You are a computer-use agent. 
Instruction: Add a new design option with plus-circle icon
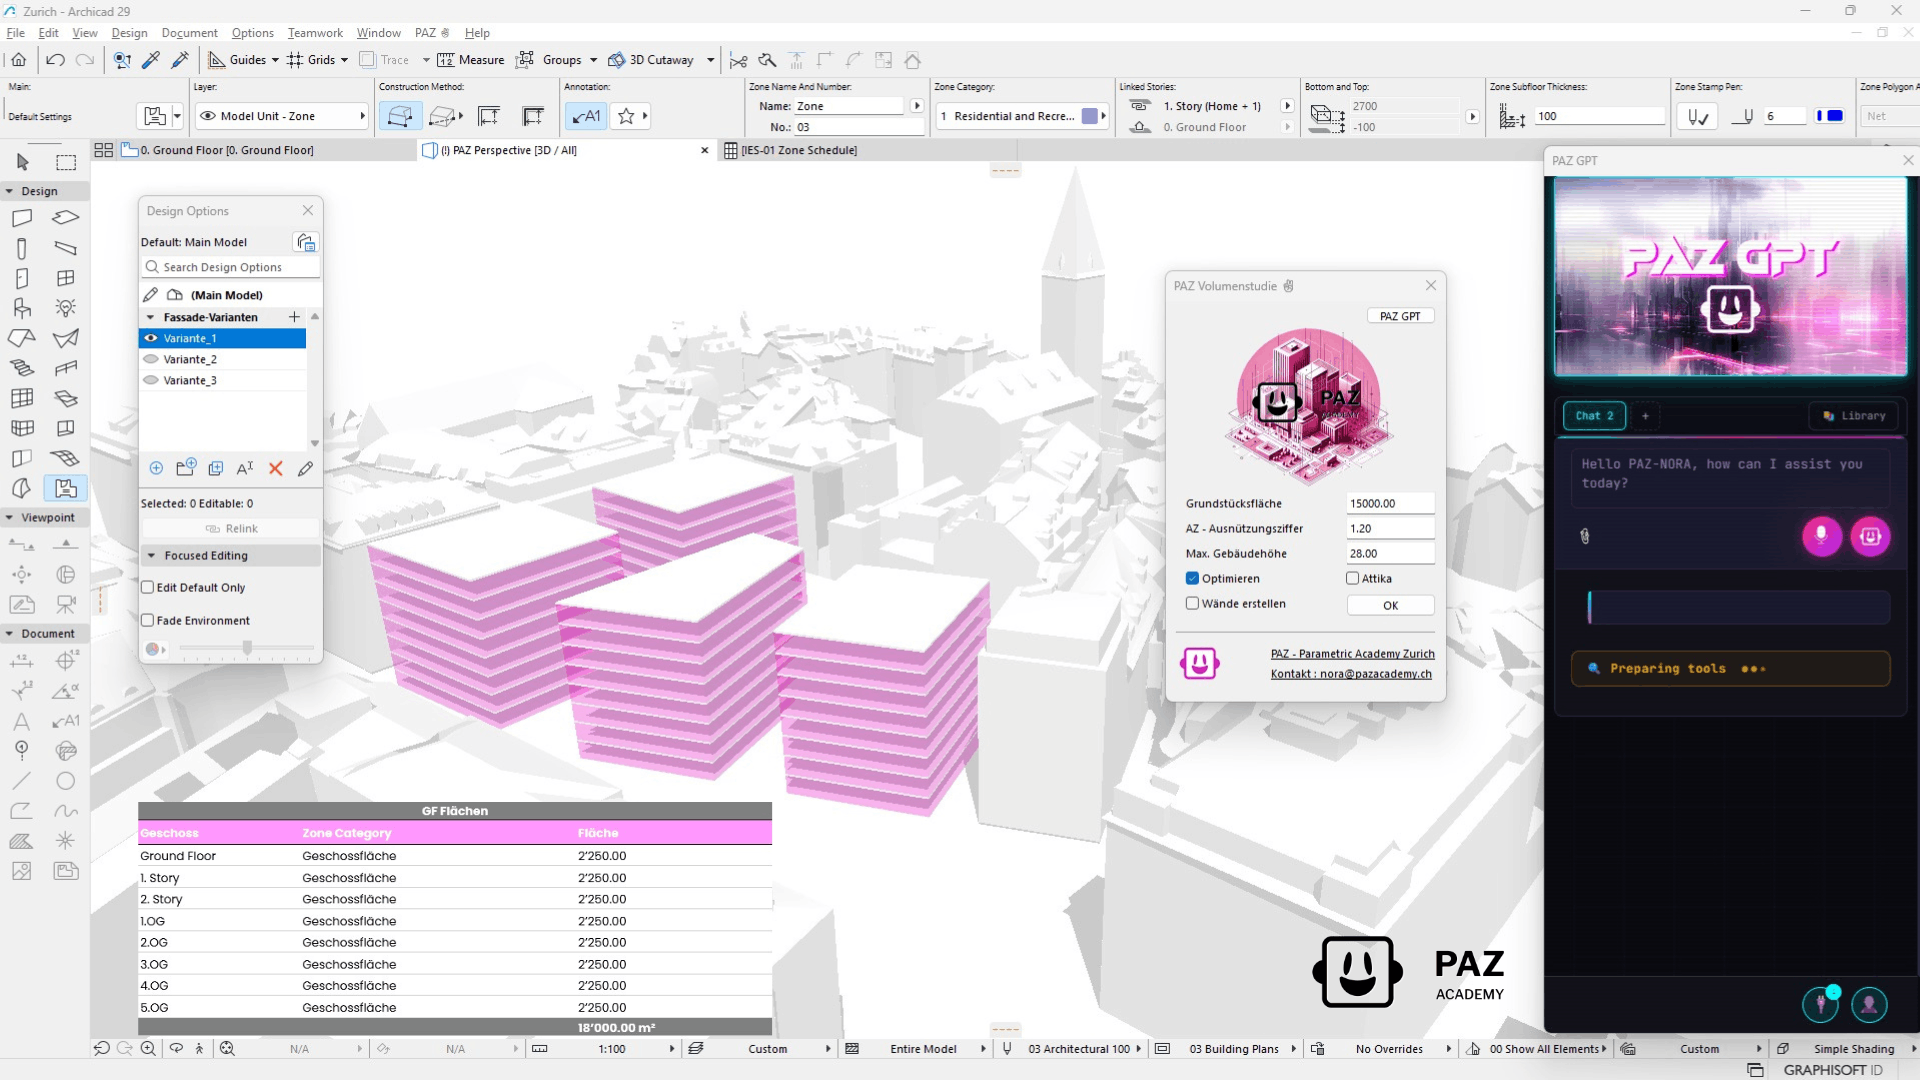[x=156, y=468]
